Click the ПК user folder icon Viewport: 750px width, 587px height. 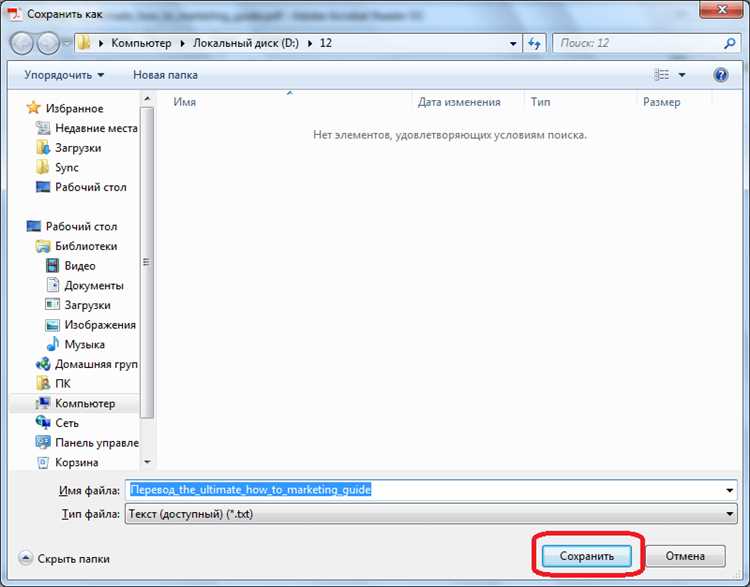[43, 383]
